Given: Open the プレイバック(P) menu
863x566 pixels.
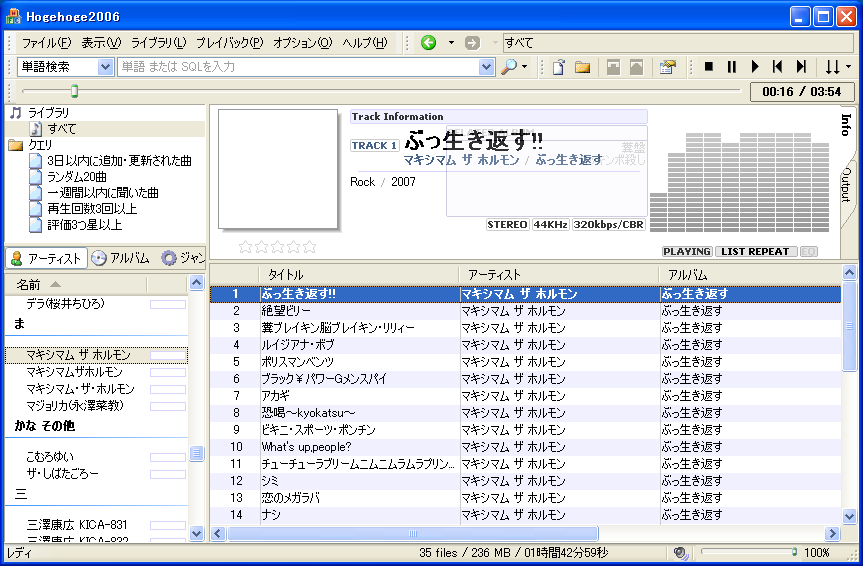Looking at the screenshot, I should point(230,42).
